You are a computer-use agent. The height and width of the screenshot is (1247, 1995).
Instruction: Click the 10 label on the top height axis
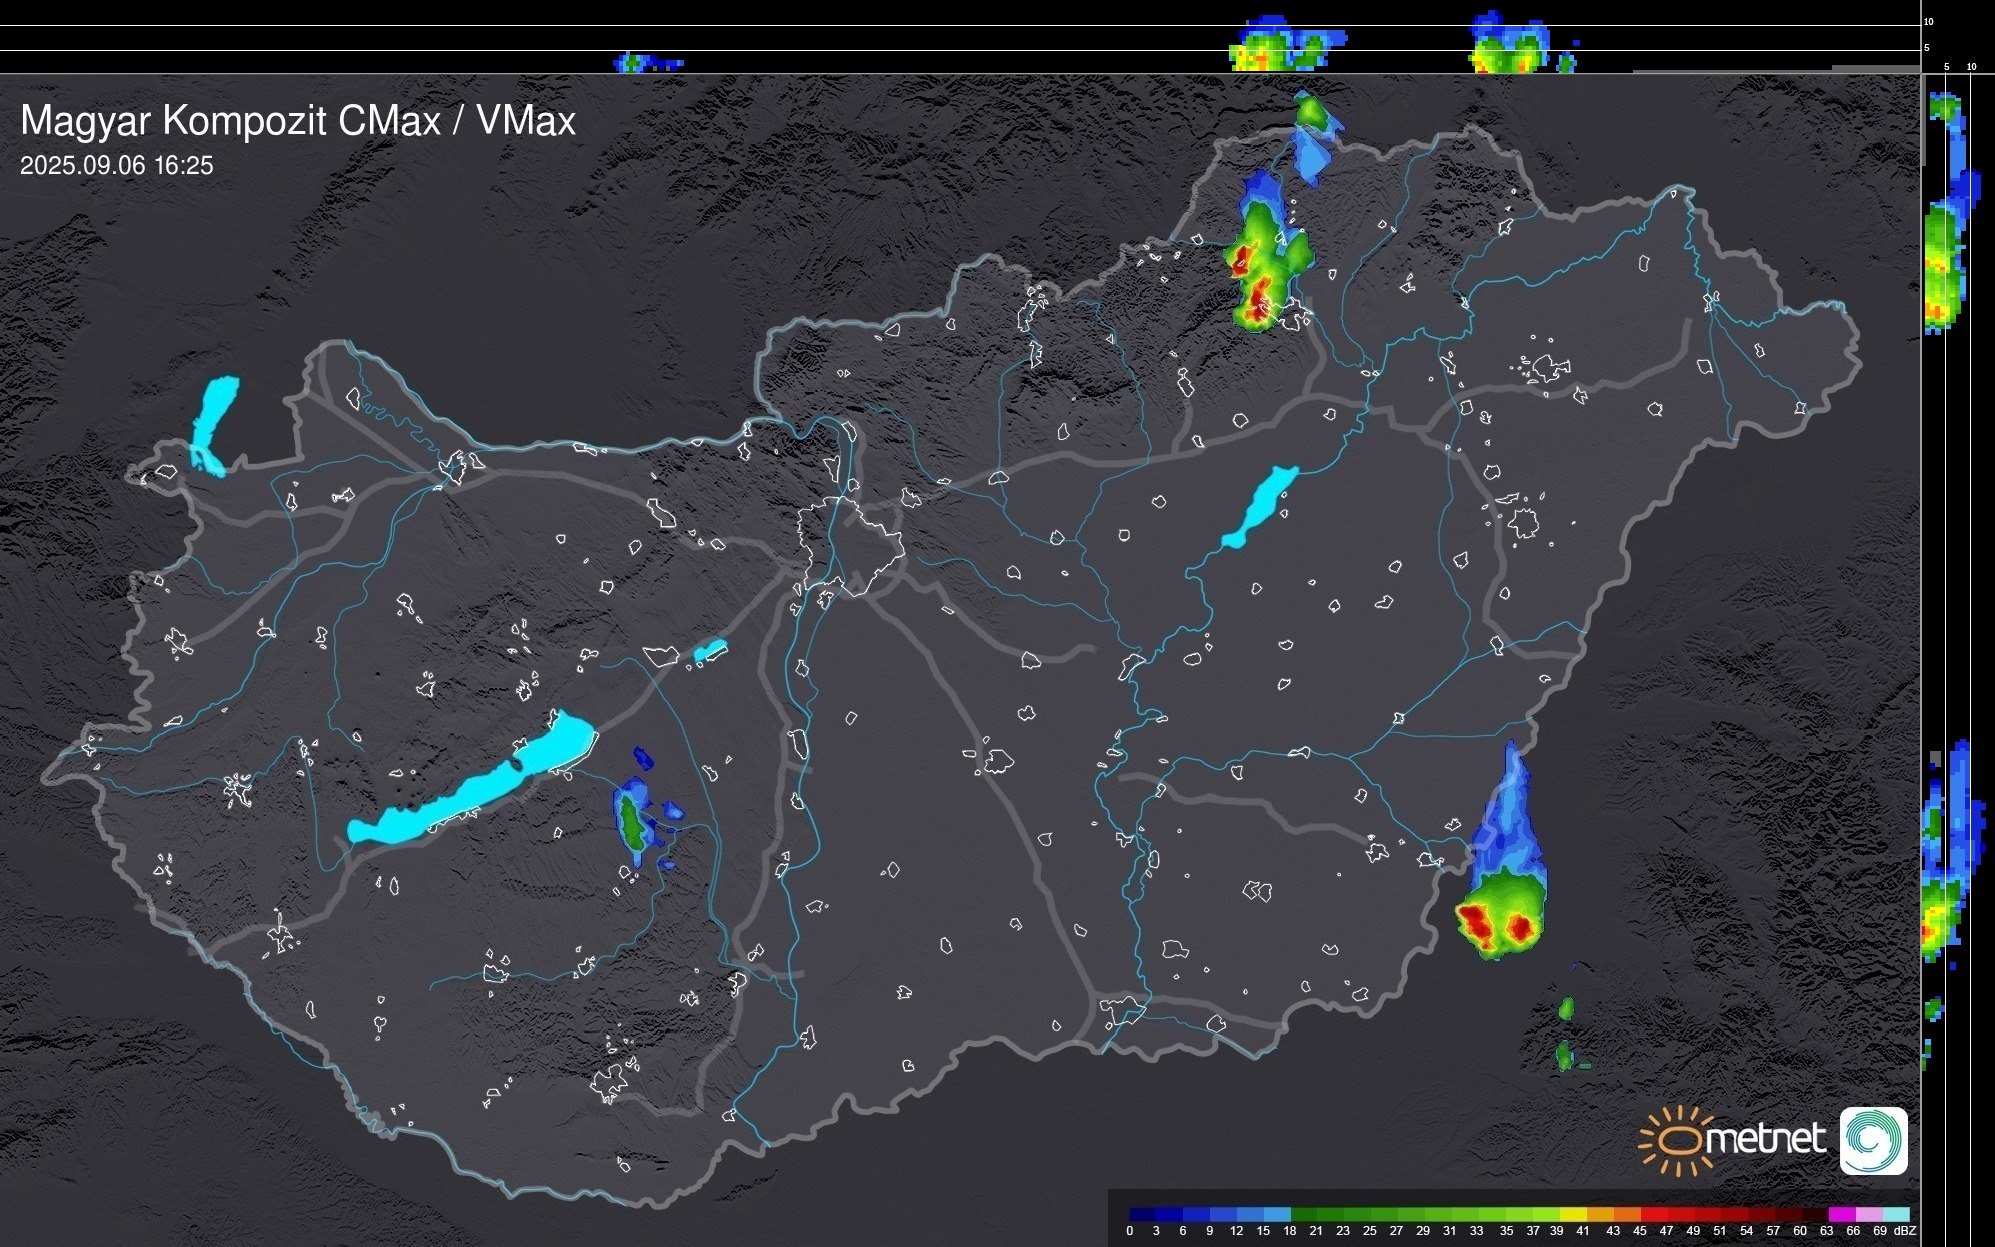click(1928, 21)
